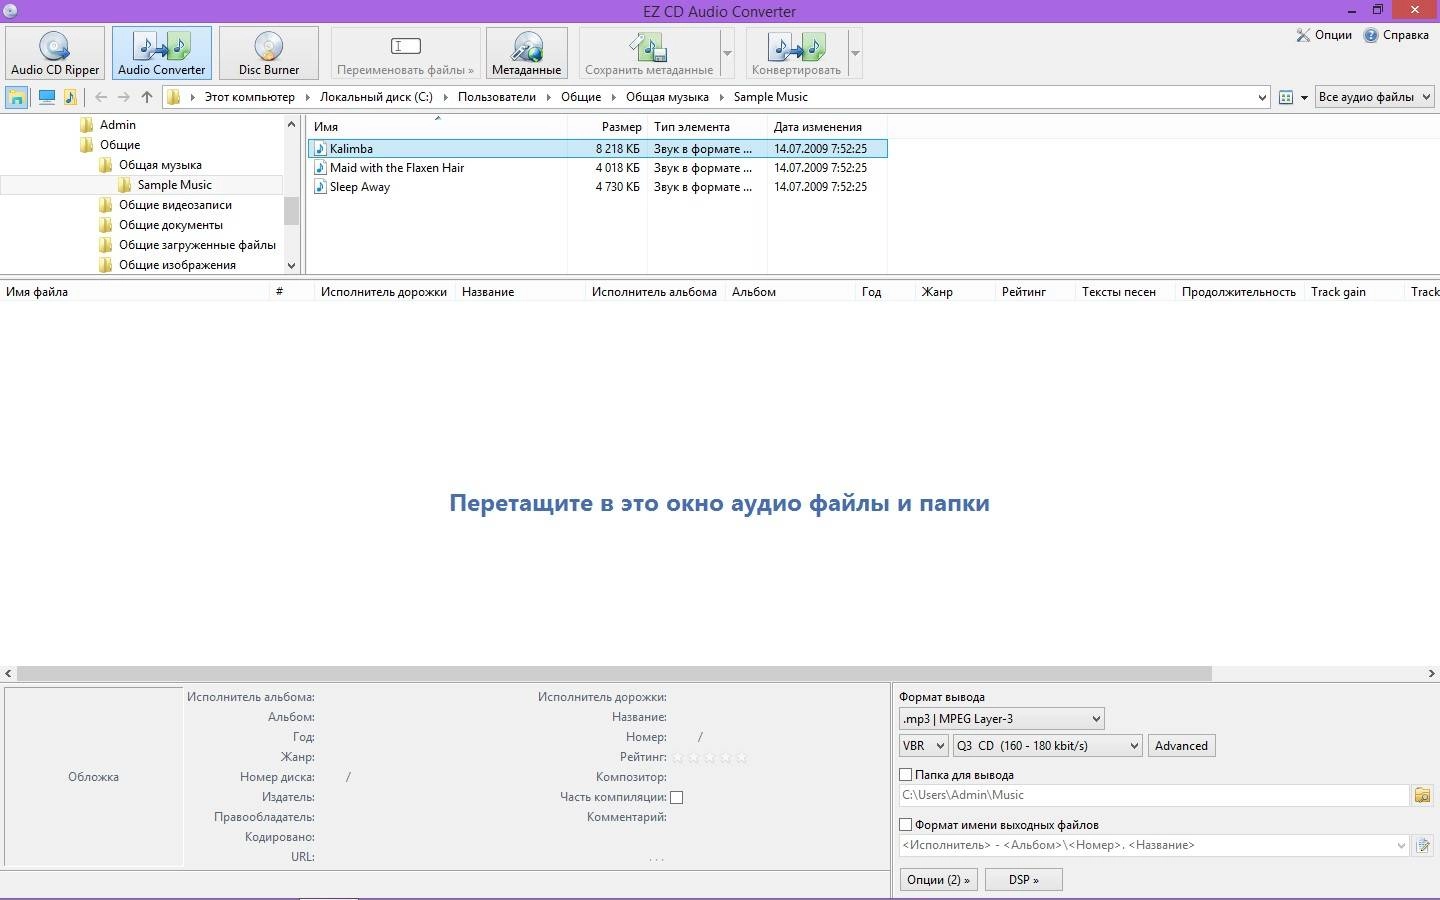
Task: Open Опции in the top right
Action: pos(1324,35)
